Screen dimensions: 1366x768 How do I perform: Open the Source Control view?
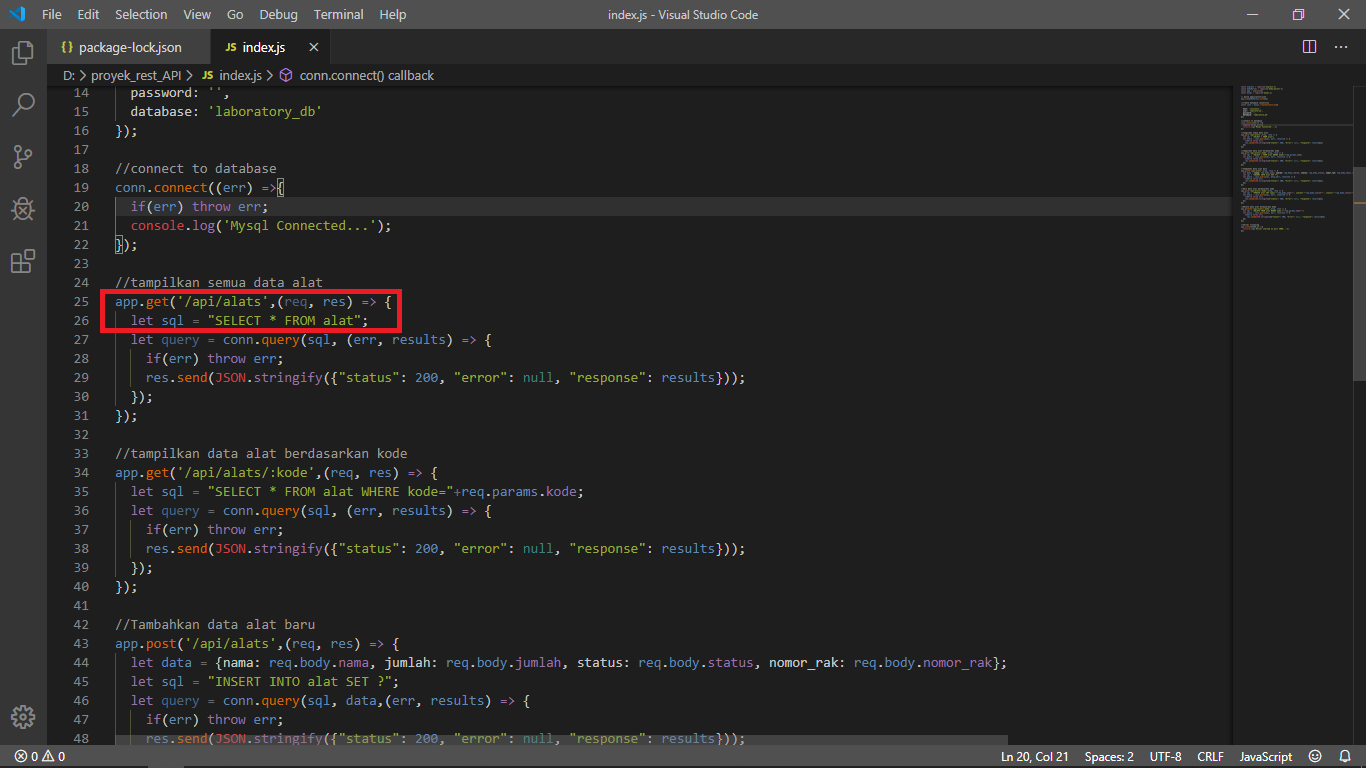pos(22,157)
